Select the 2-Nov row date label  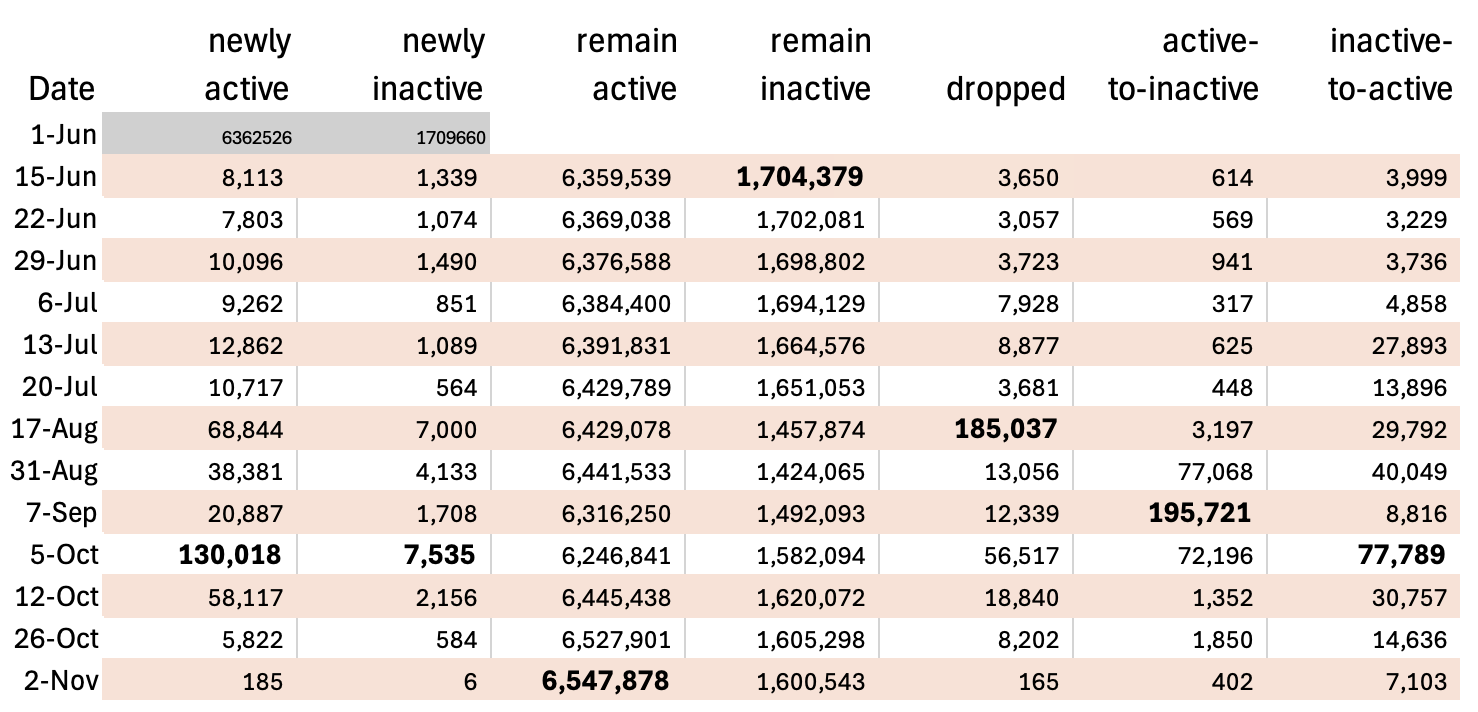tap(61, 681)
